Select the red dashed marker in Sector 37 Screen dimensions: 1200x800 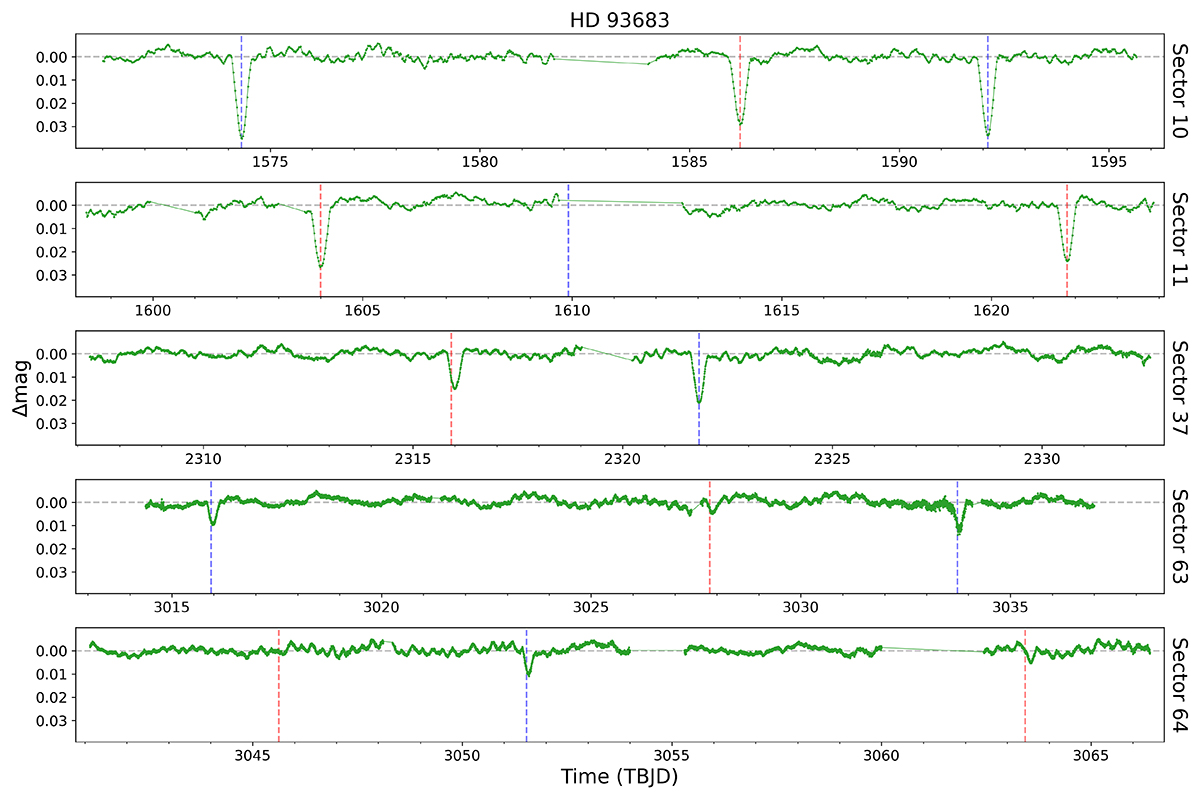[451, 400]
